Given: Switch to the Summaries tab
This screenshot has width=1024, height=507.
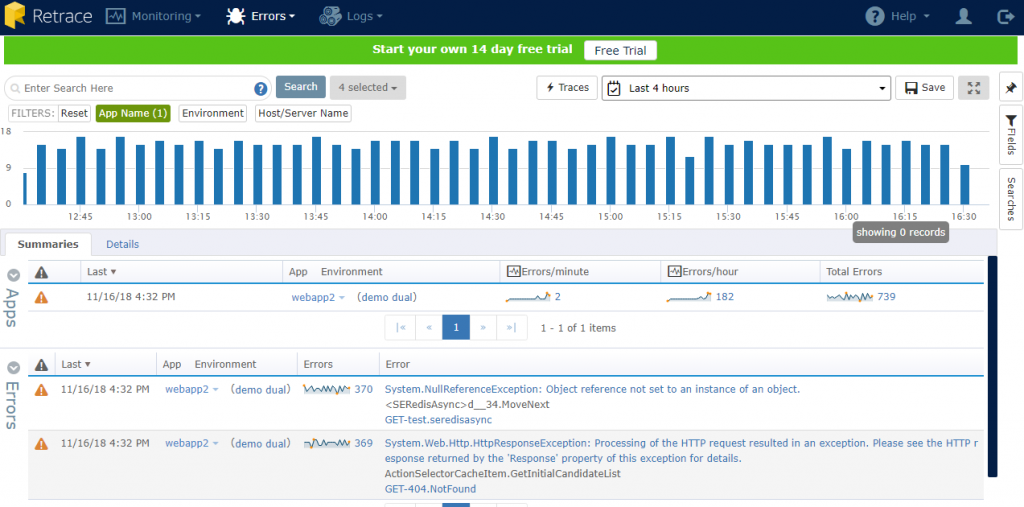Looking at the screenshot, I should coord(48,244).
